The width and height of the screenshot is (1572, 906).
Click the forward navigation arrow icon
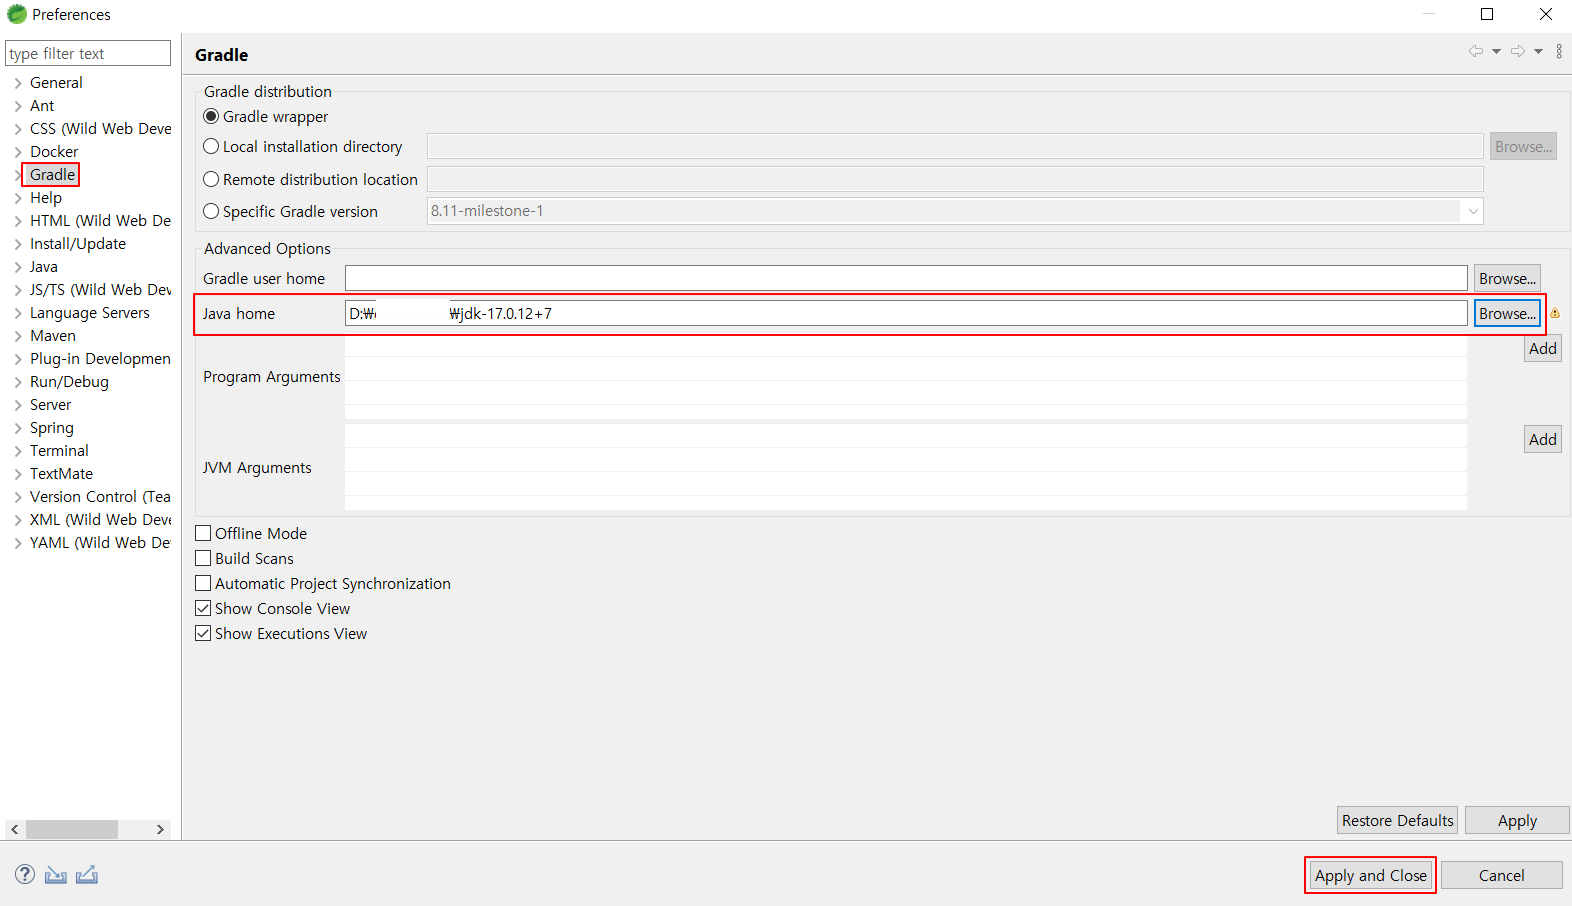tap(1518, 51)
